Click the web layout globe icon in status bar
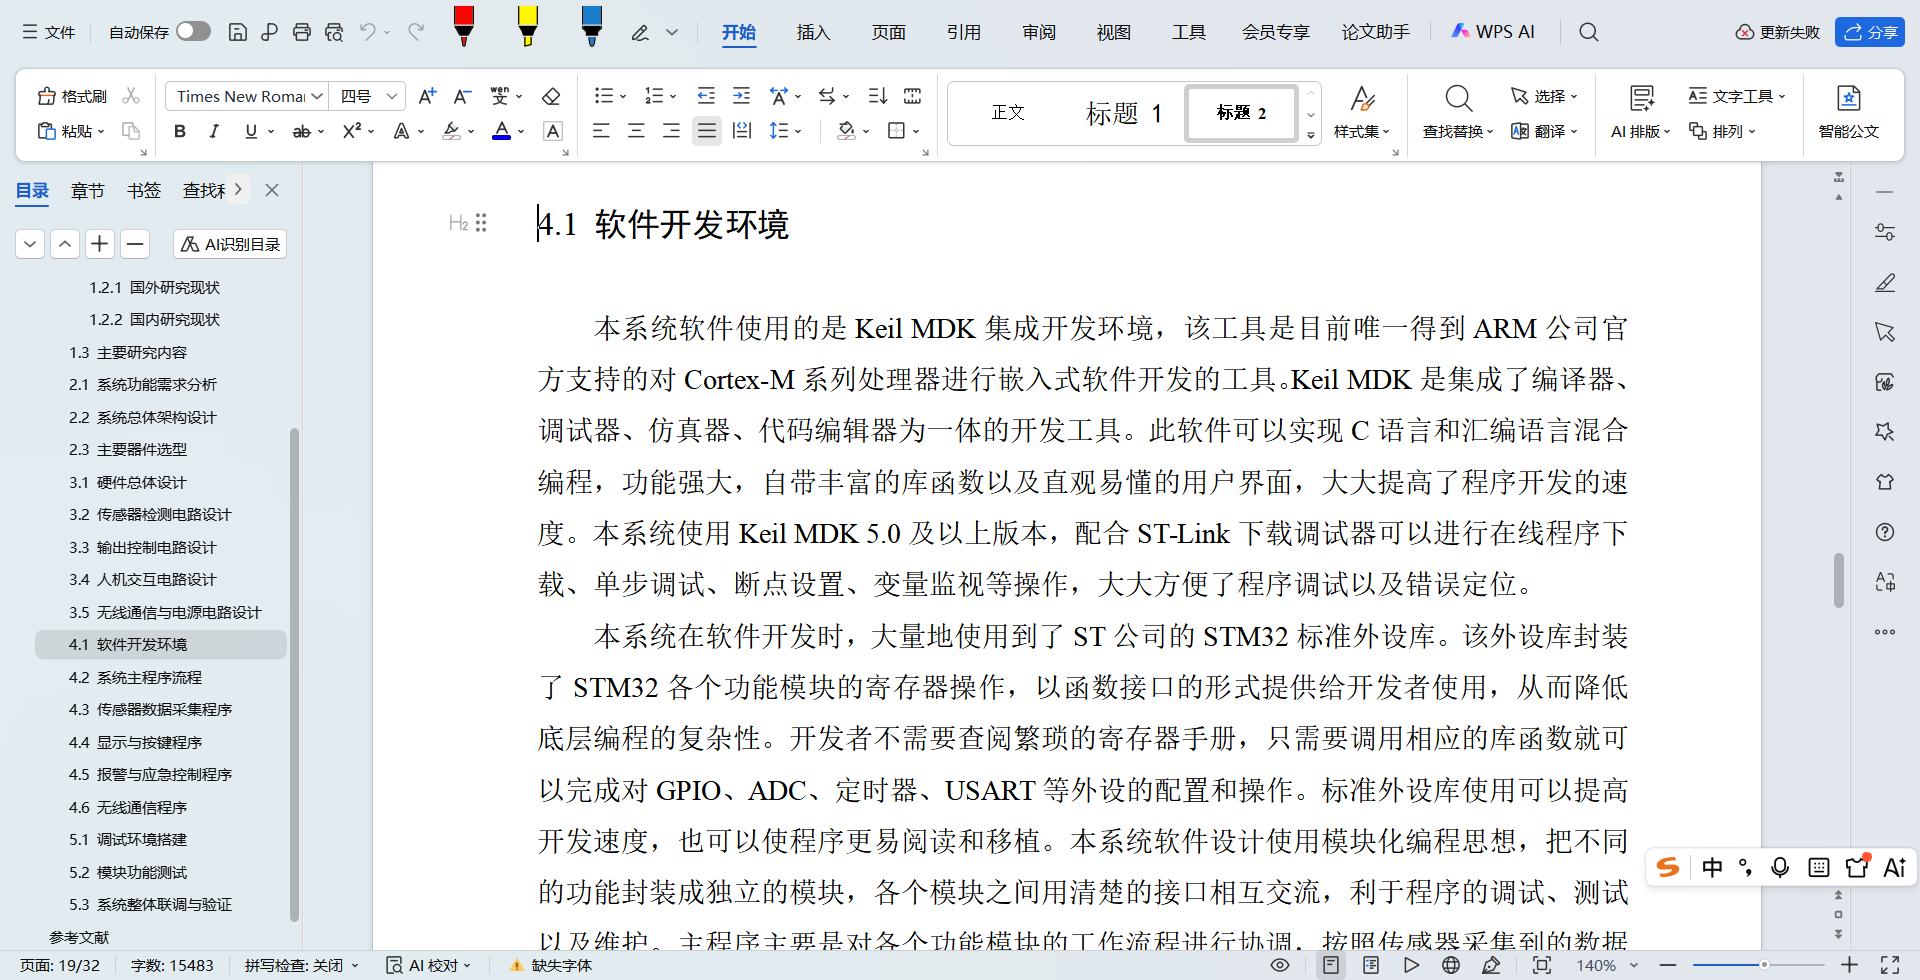 (1451, 965)
